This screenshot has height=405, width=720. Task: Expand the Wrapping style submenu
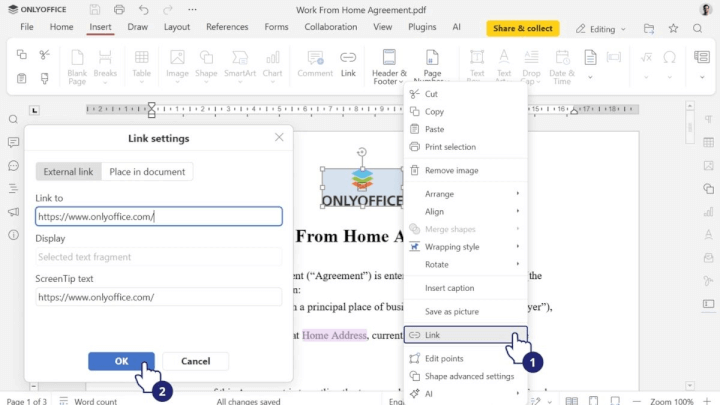(466, 247)
